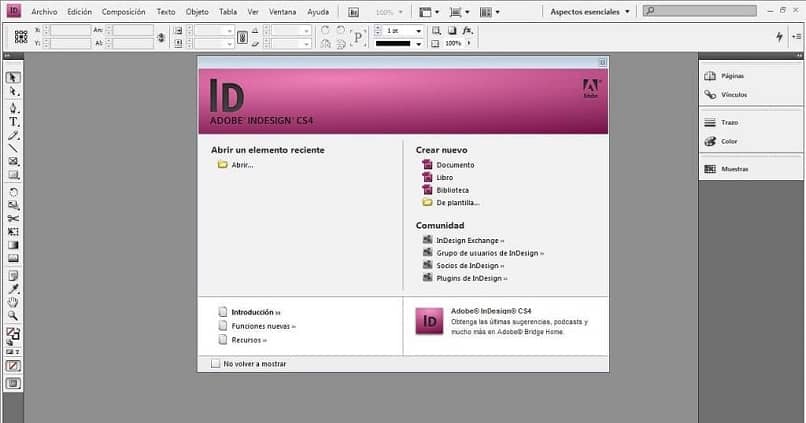This screenshot has width=806, height=423.
Task: Click the drop shadow icon
Action: (451, 30)
